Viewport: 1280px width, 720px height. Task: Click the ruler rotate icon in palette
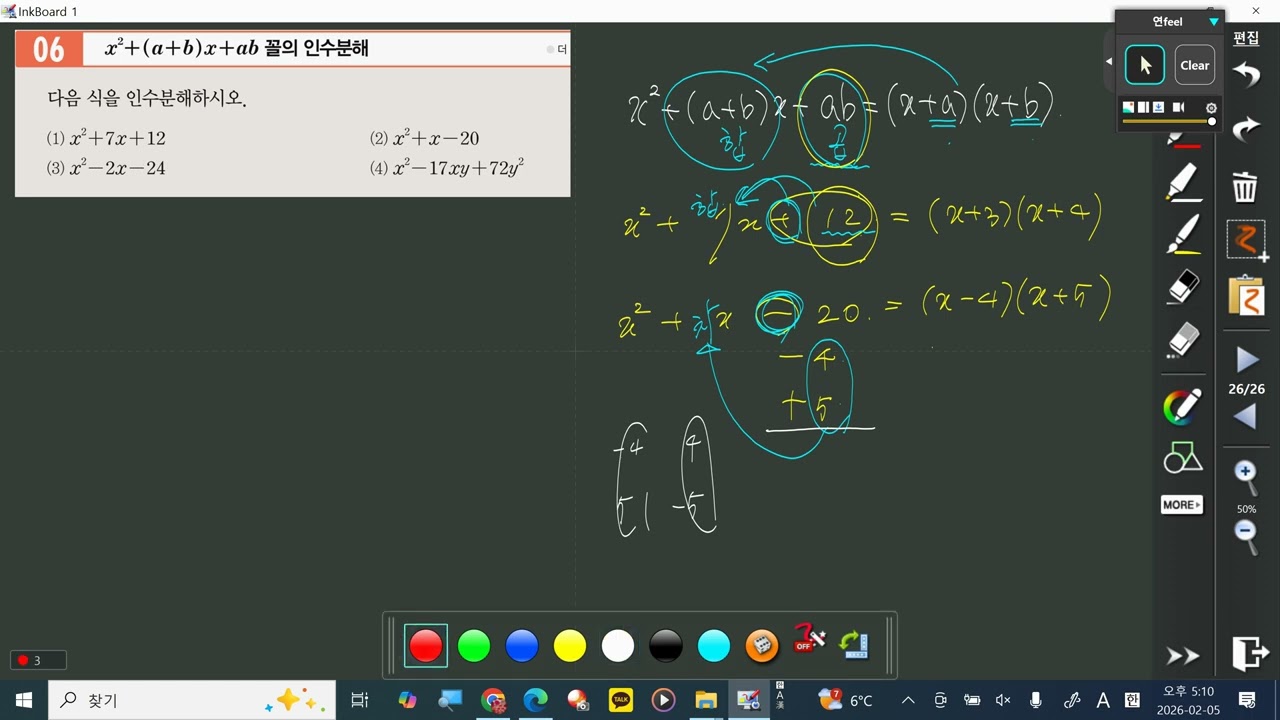point(853,646)
